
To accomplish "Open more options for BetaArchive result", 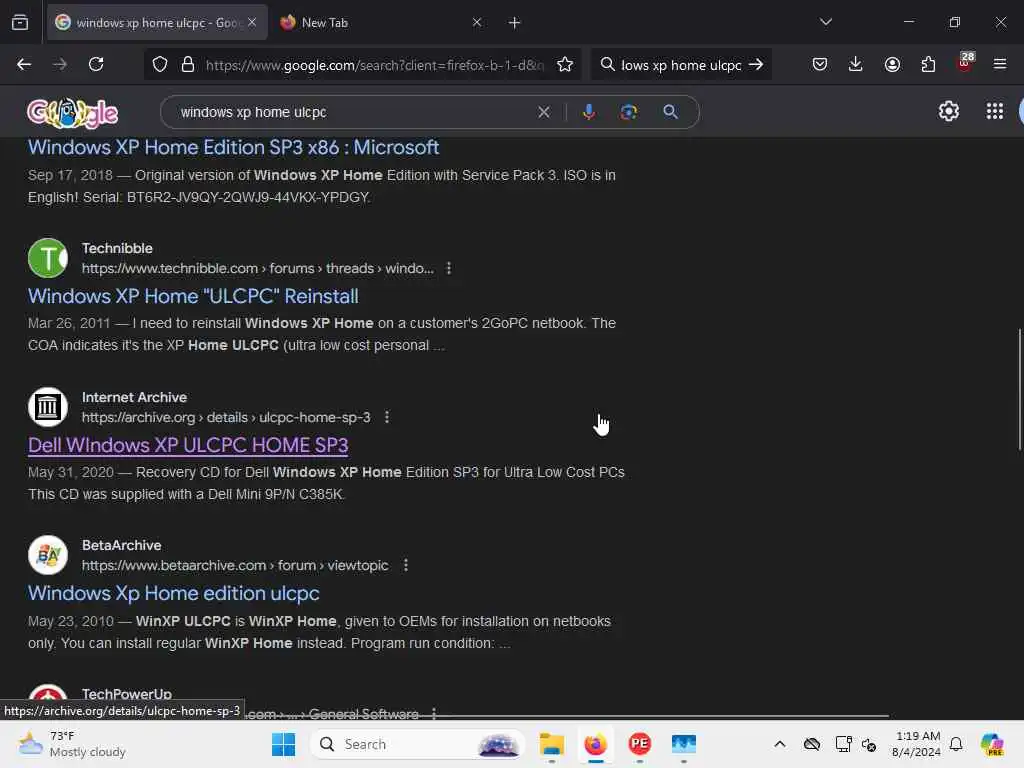I will (406, 566).
